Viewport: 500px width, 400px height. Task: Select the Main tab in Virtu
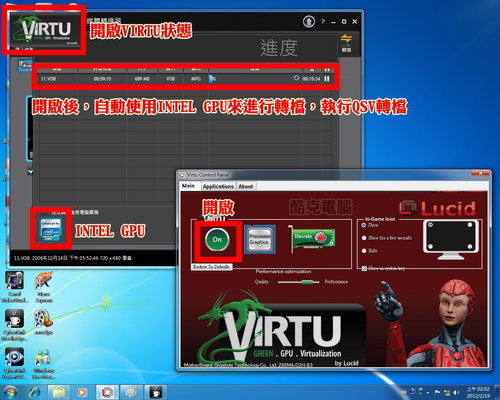(x=188, y=186)
